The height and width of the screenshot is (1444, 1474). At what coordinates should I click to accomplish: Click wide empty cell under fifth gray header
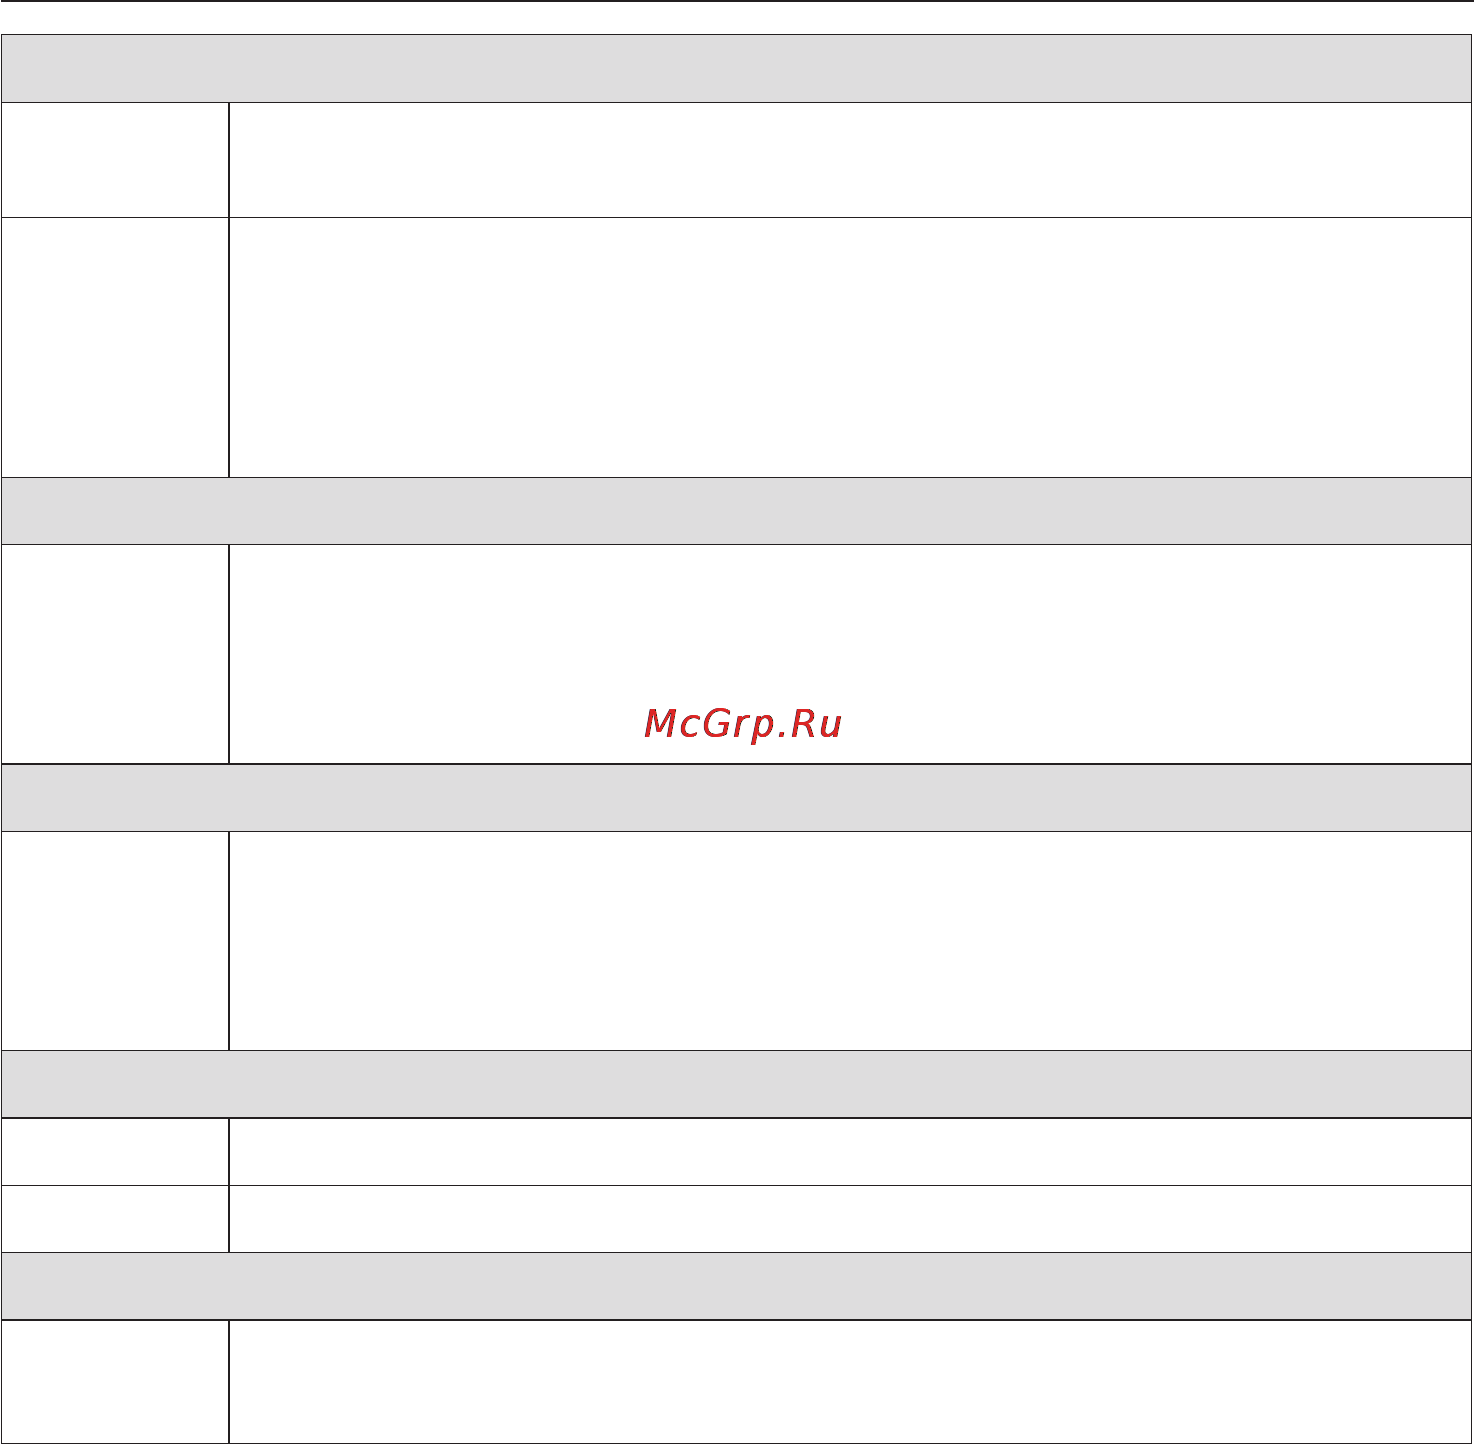point(850,1382)
